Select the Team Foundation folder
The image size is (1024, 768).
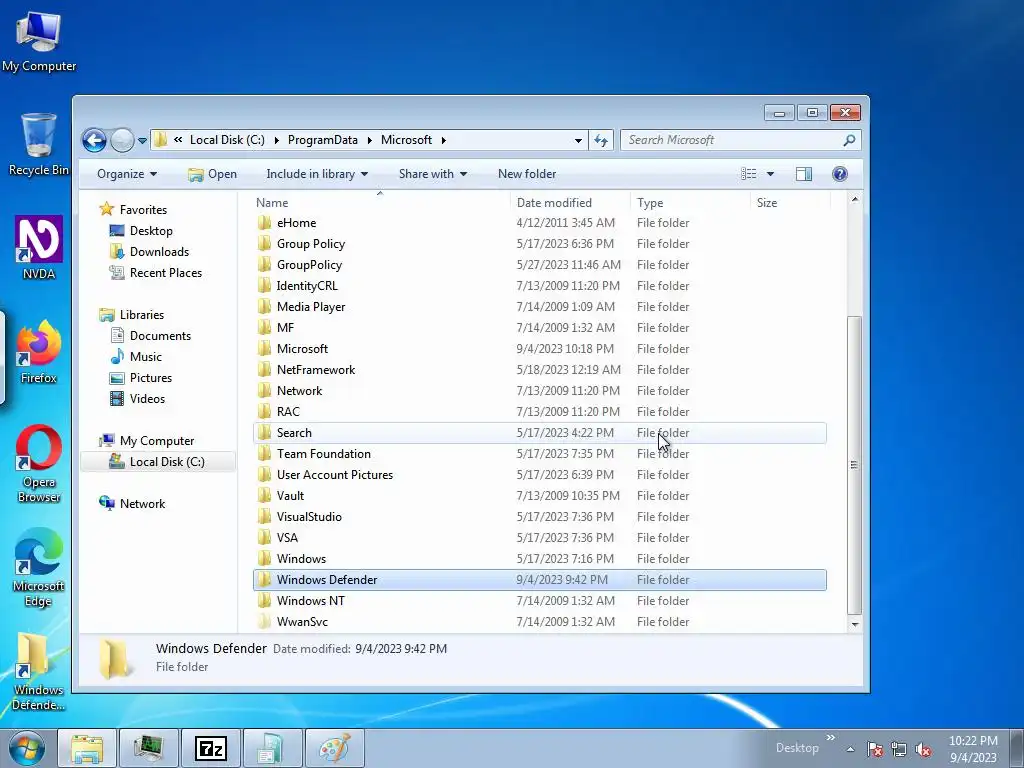pos(539,453)
